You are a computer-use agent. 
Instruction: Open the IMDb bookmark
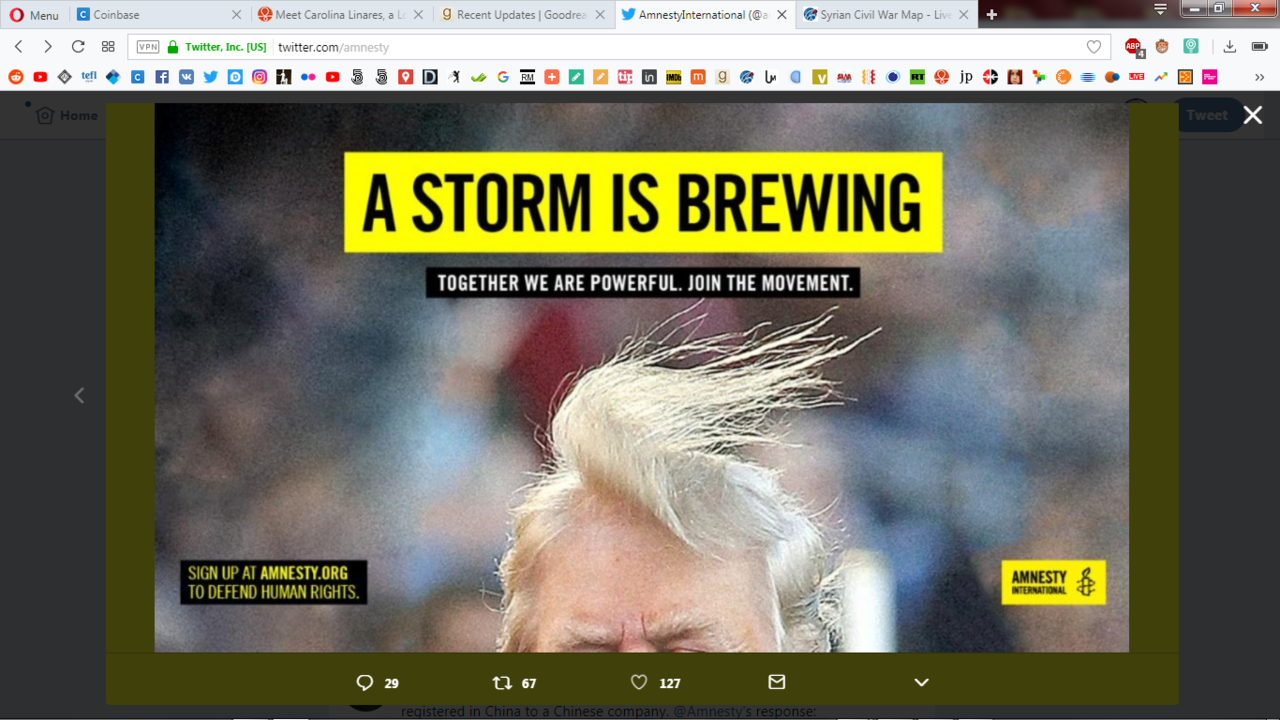tap(673, 77)
